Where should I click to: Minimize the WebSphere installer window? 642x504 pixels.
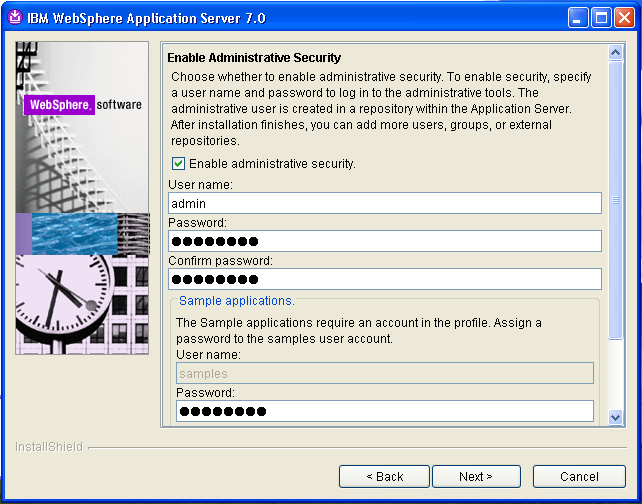point(578,18)
